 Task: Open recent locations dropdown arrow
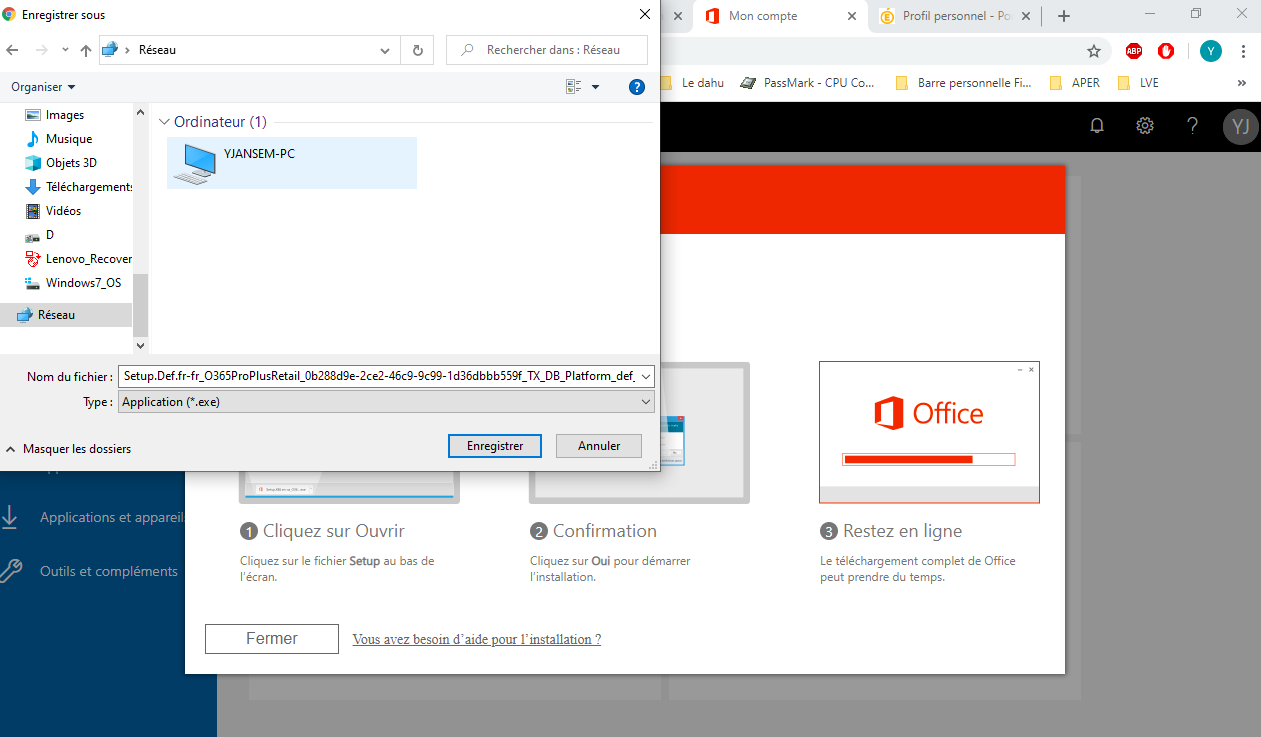point(66,50)
